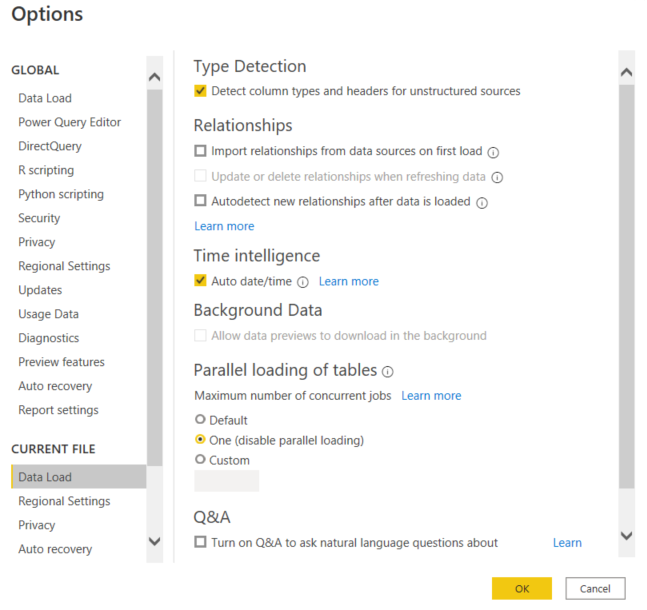Open Global Auto recovery settings
647x610 pixels.
(x=55, y=386)
